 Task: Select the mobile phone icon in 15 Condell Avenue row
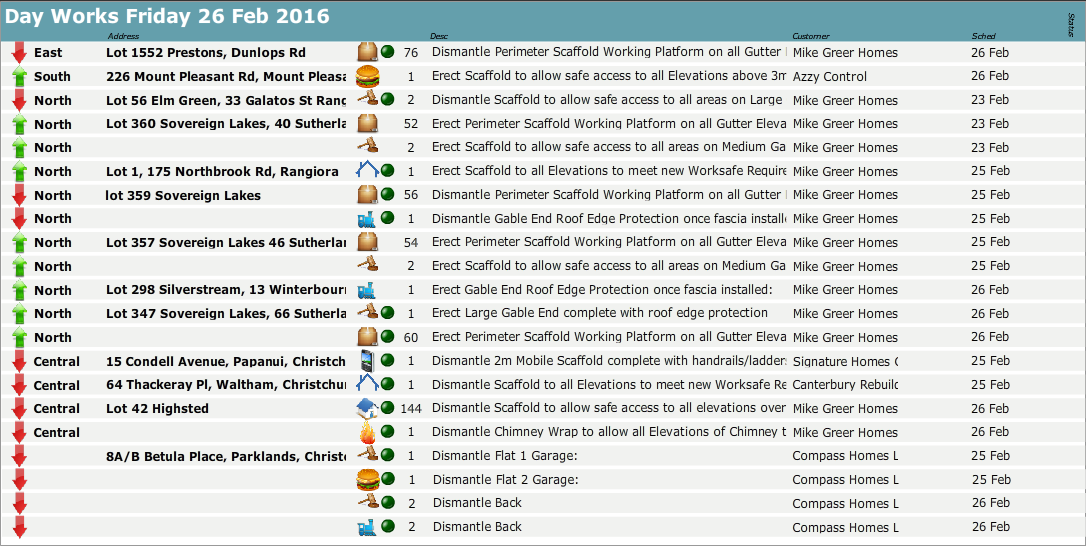[x=368, y=361]
